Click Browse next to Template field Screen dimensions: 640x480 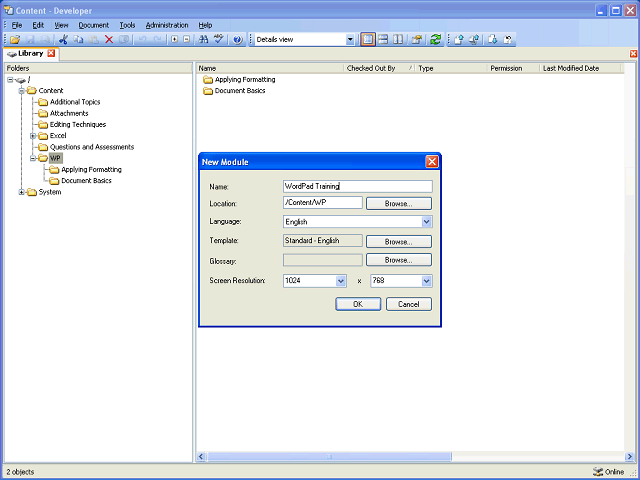pyautogui.click(x=399, y=242)
